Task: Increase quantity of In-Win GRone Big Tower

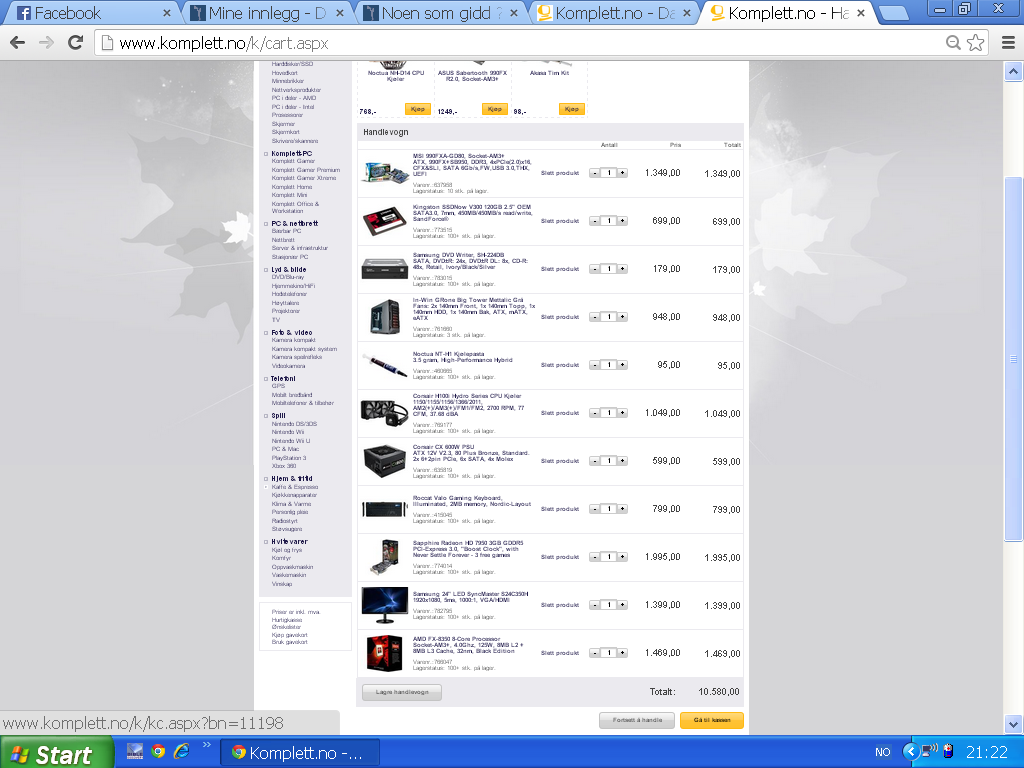Action: [622, 317]
